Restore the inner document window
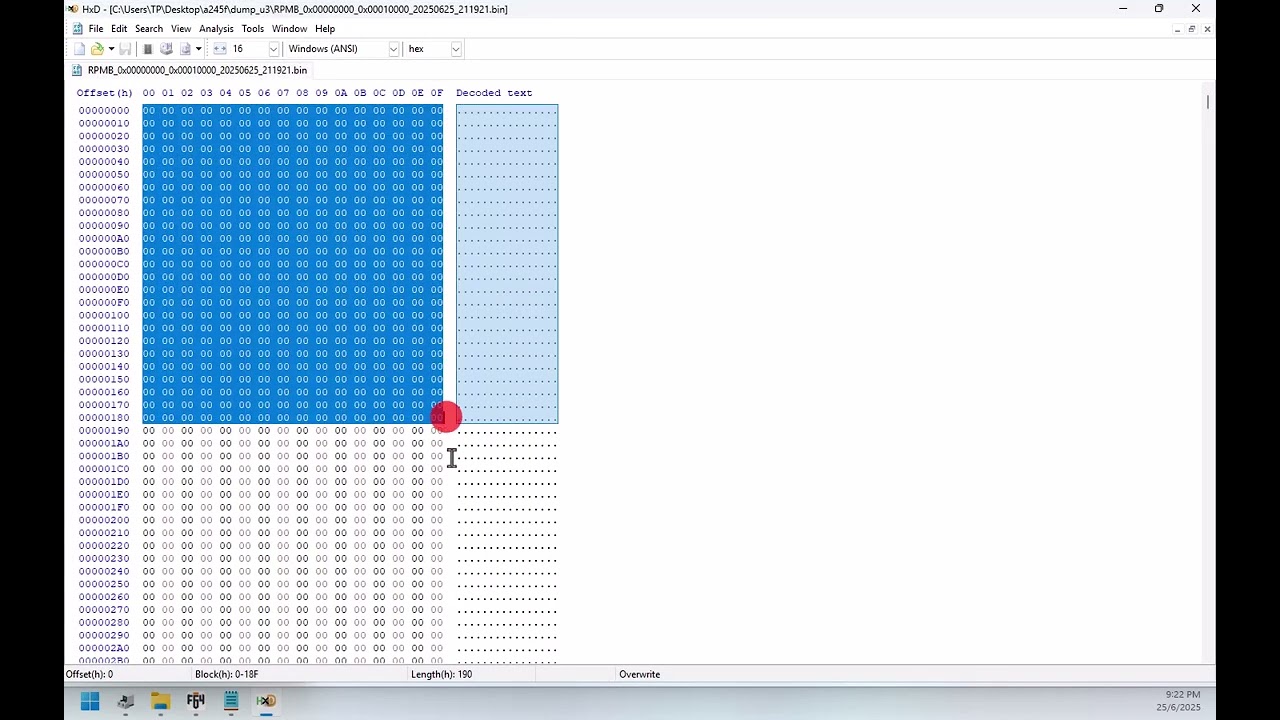Screen dimensions: 1280x720 tap(1192, 29)
